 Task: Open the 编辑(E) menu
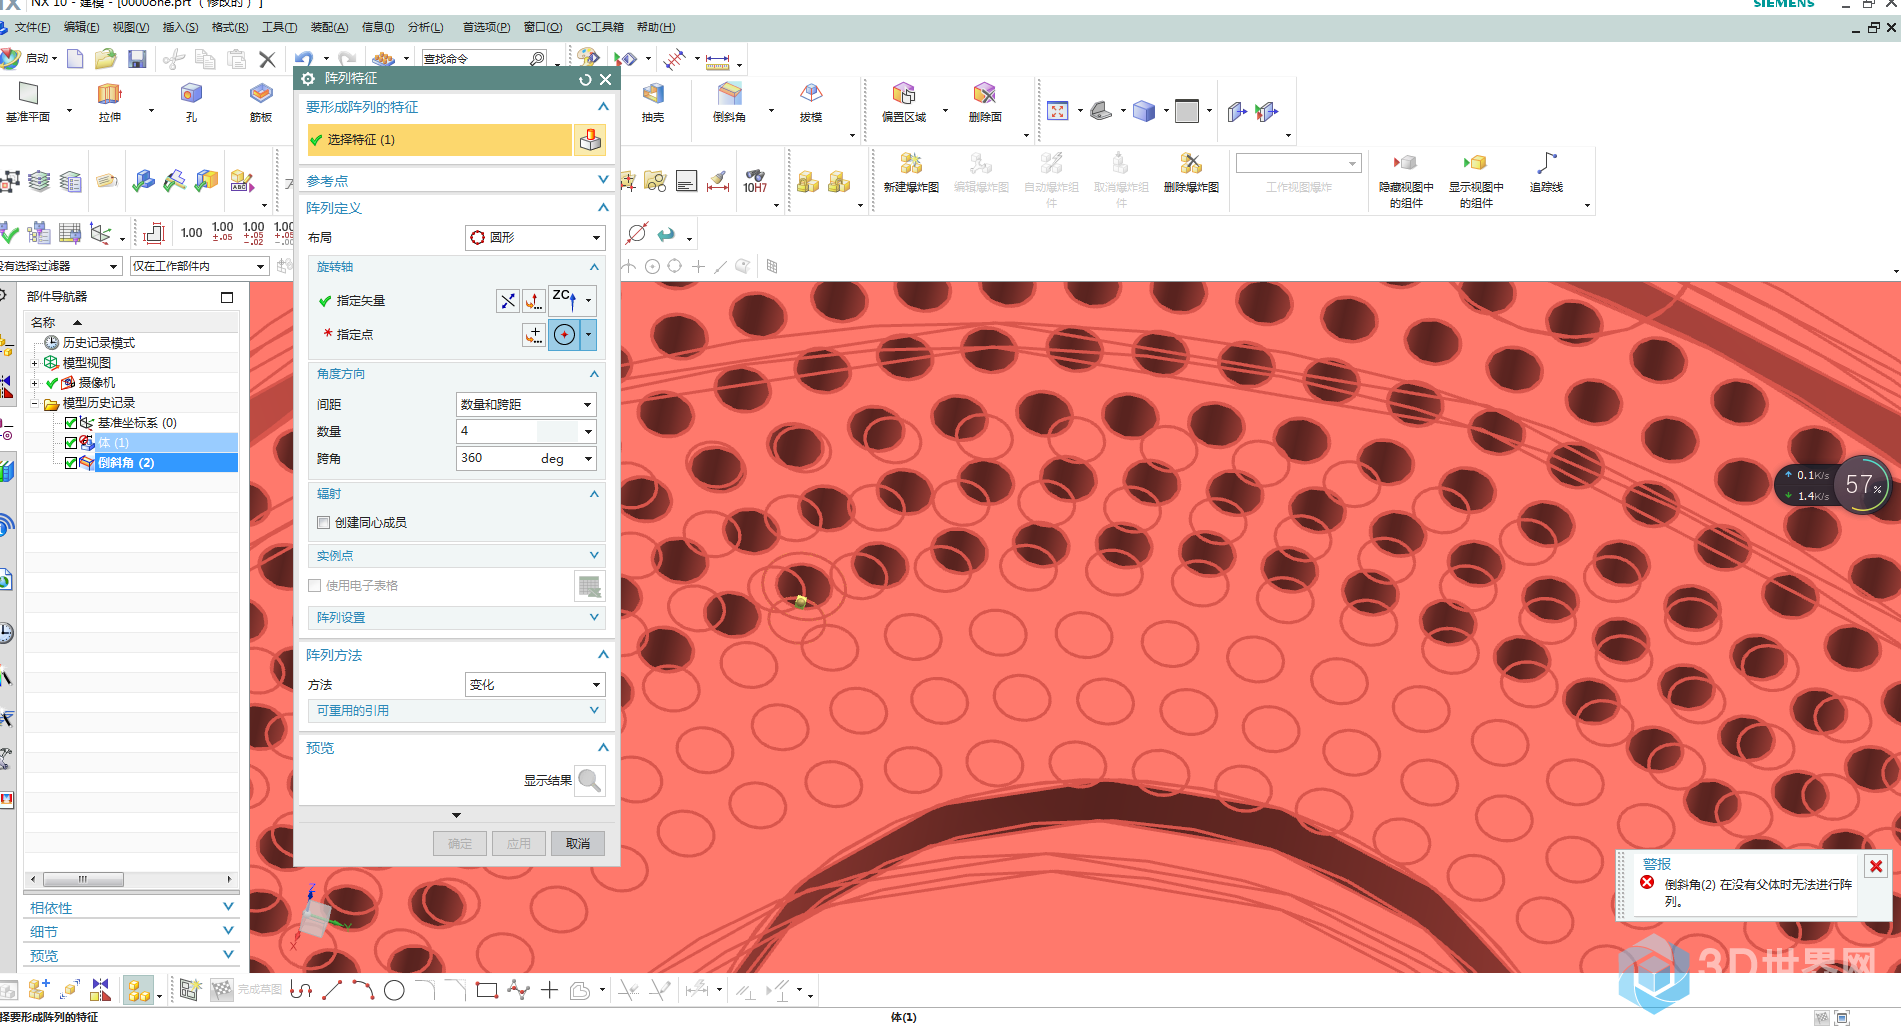pyautogui.click(x=81, y=28)
